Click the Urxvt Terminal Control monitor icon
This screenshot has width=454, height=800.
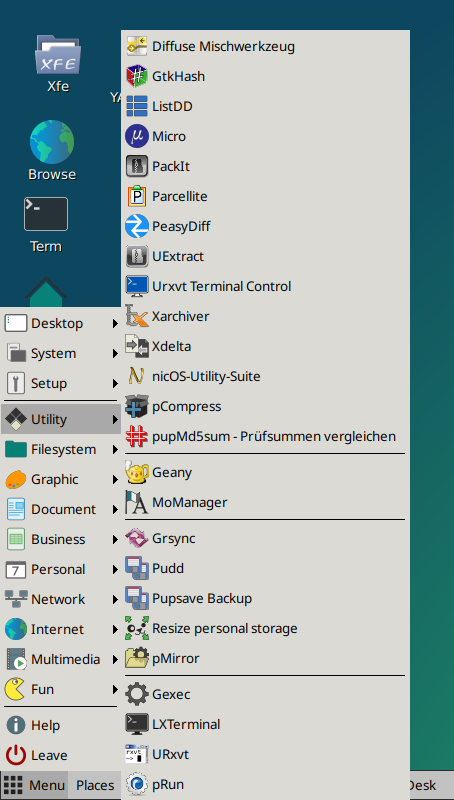(137, 286)
